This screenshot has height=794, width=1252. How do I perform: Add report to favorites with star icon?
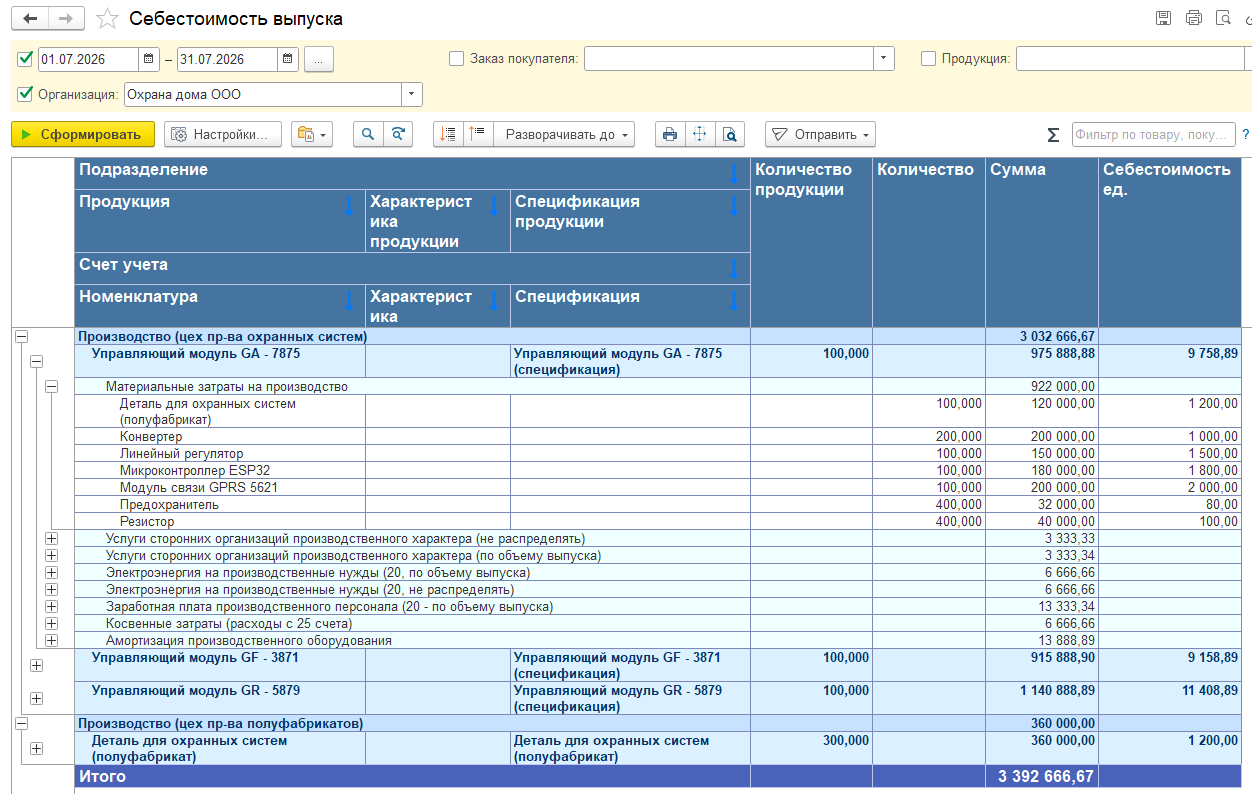(x=107, y=19)
